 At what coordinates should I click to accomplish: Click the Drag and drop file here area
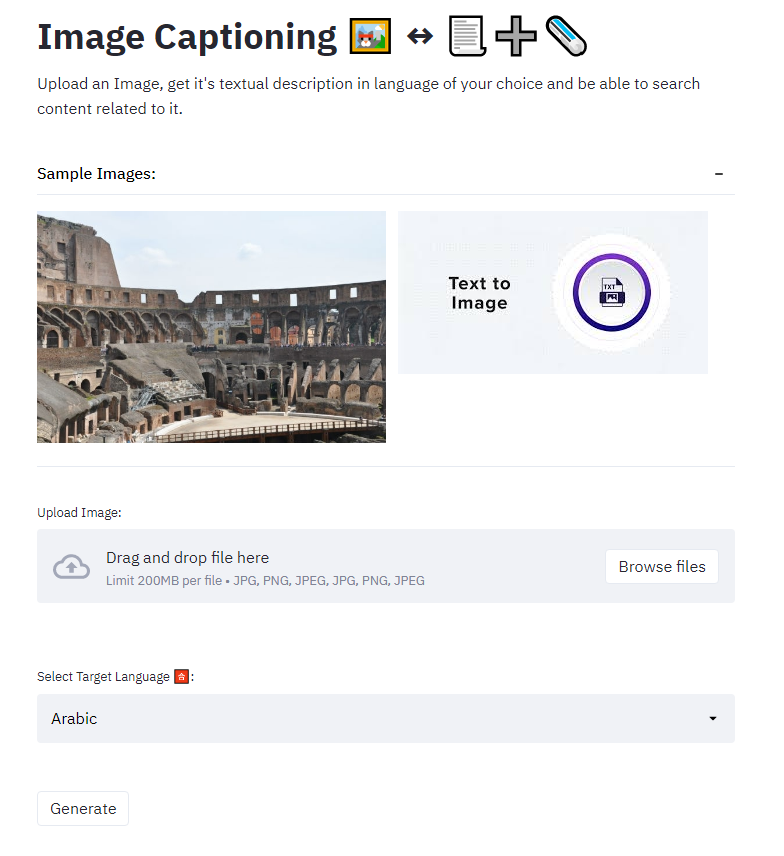click(x=385, y=566)
